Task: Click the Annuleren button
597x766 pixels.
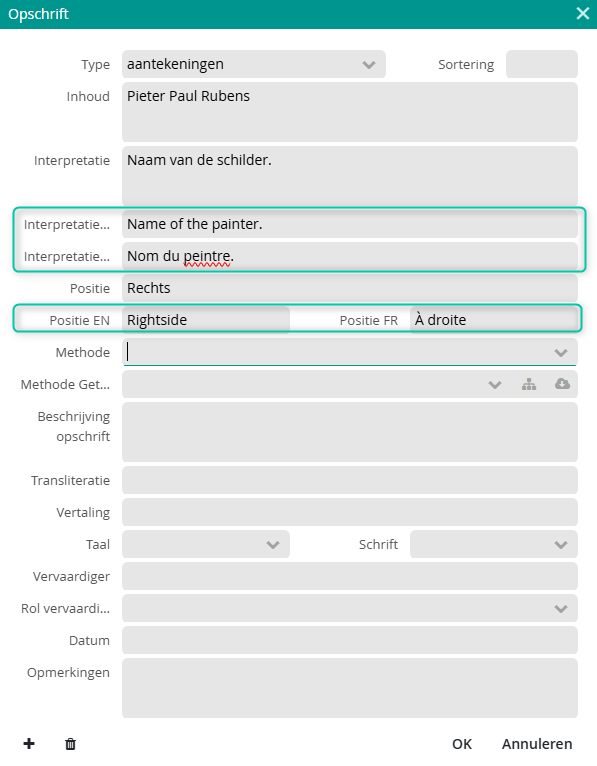Action: pyautogui.click(x=537, y=744)
